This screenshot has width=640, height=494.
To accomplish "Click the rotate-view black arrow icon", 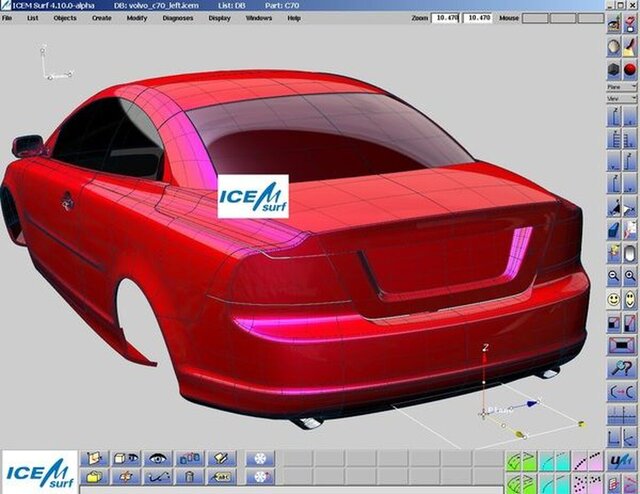I will click(613, 207).
